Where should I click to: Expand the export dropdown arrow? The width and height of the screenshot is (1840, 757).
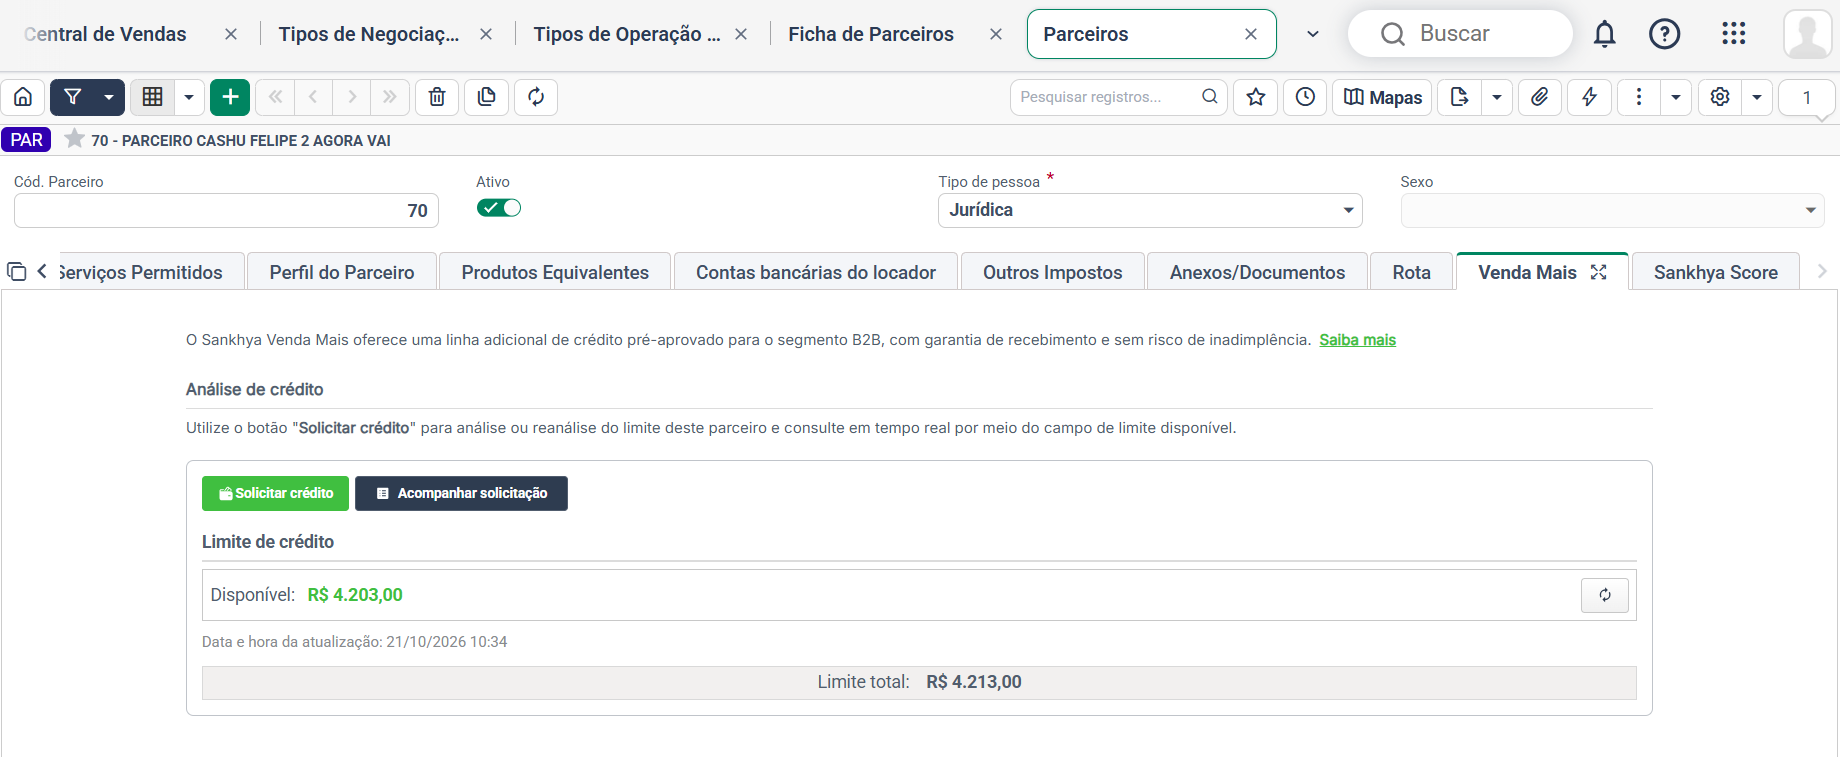(1497, 97)
